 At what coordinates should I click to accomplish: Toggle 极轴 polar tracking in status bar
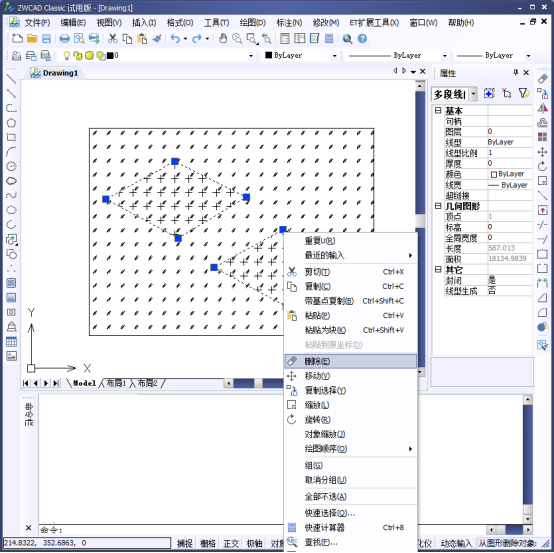(x=254, y=543)
